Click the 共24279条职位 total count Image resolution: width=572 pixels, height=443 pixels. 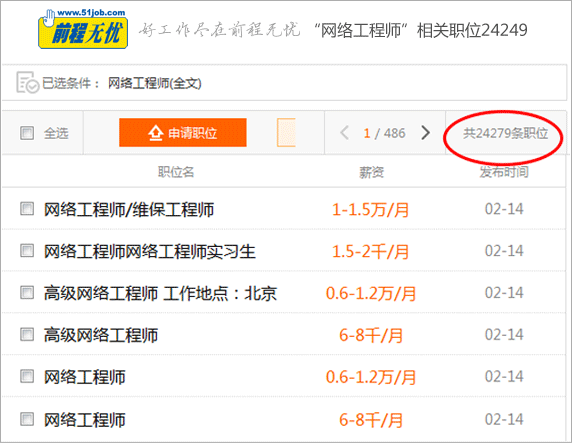pyautogui.click(x=505, y=133)
